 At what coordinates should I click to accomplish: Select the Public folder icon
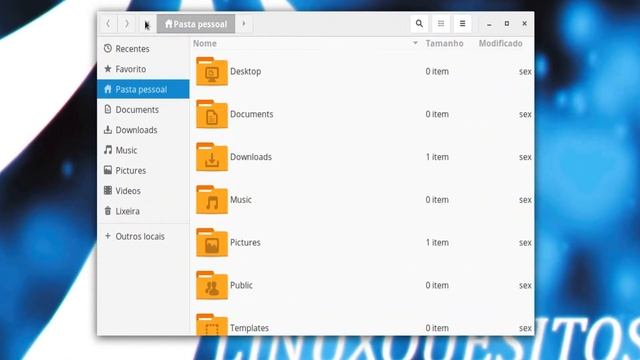[212, 286]
